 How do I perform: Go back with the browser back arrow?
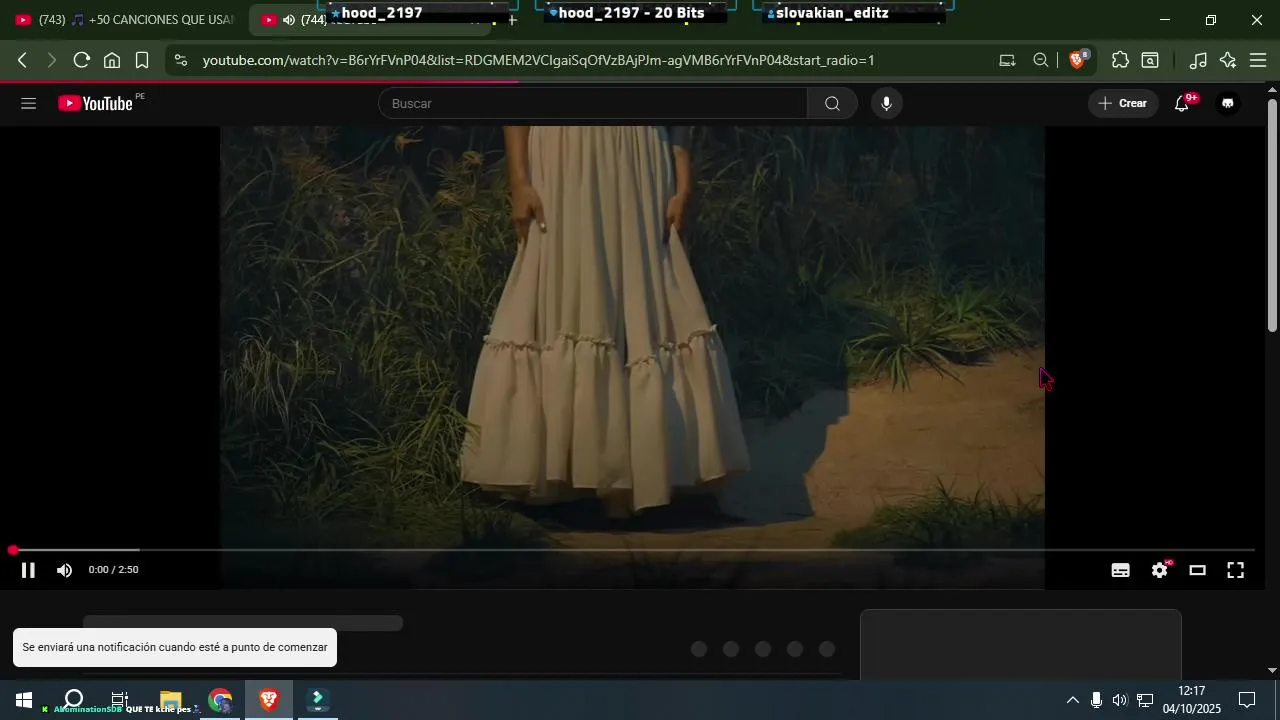coord(22,60)
